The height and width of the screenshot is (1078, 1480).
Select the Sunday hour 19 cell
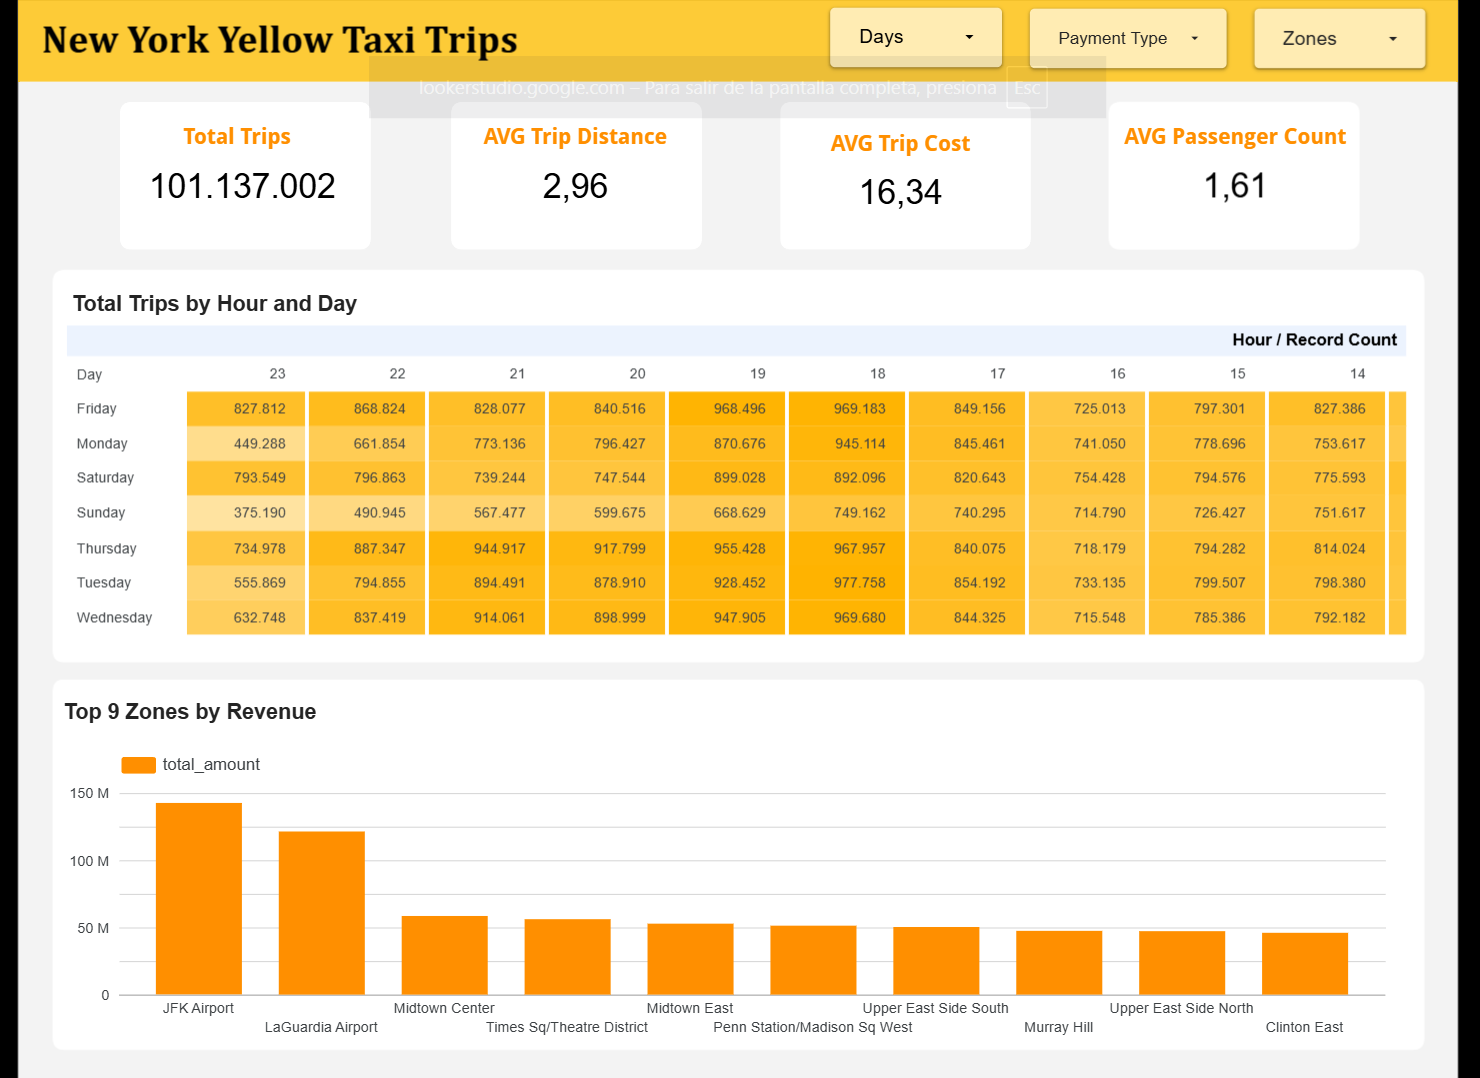(x=727, y=512)
